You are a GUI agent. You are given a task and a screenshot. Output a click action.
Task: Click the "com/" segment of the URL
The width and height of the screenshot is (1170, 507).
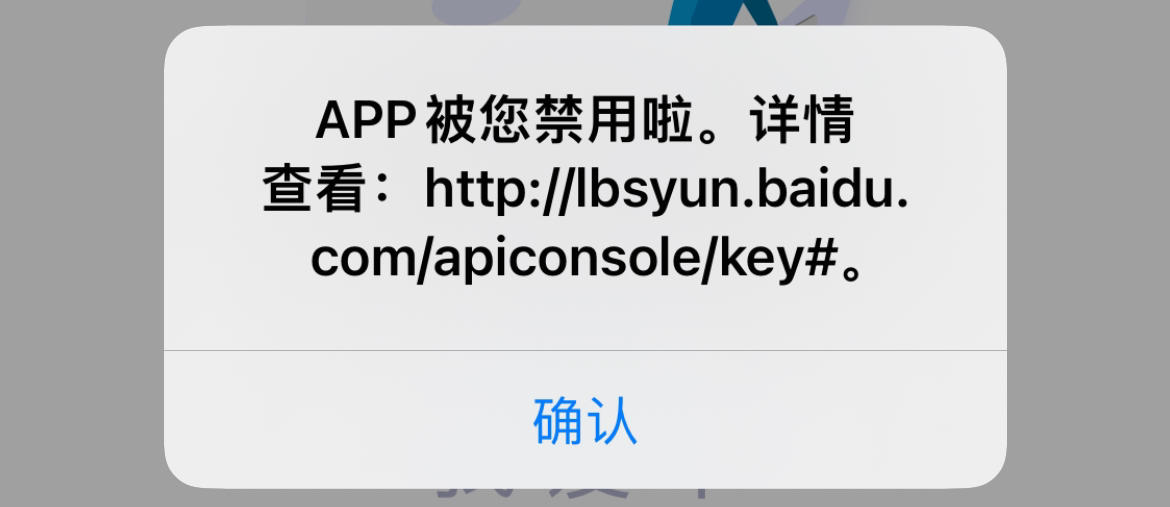click(370, 260)
